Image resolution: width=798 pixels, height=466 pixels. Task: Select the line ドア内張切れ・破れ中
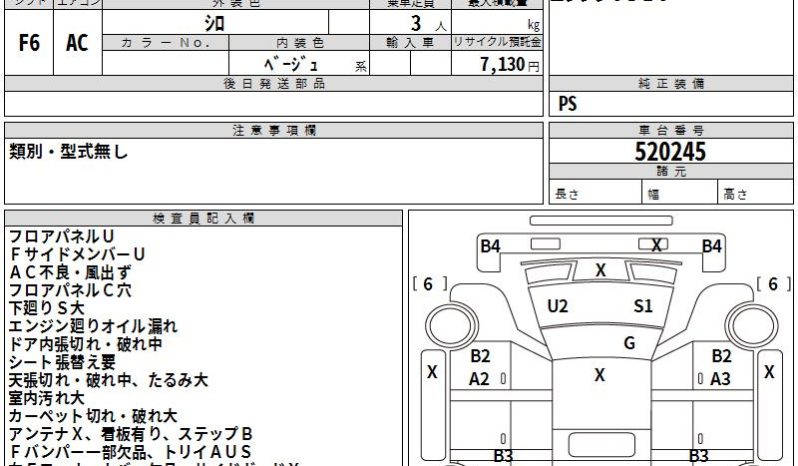tap(86, 344)
